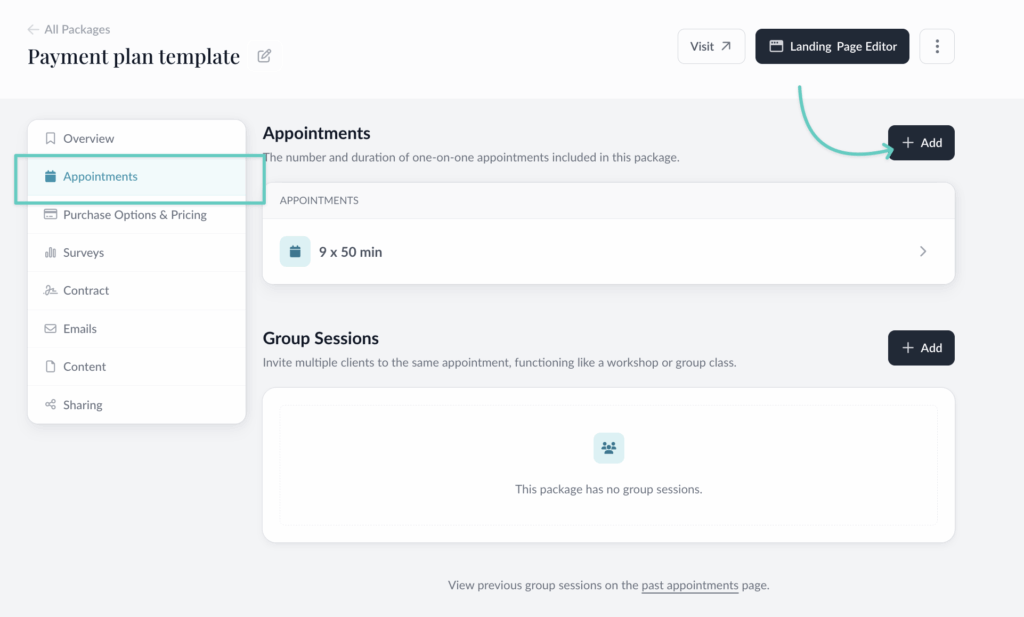The height and width of the screenshot is (617, 1024).
Task: Follow the past appointments link
Action: tap(690, 585)
